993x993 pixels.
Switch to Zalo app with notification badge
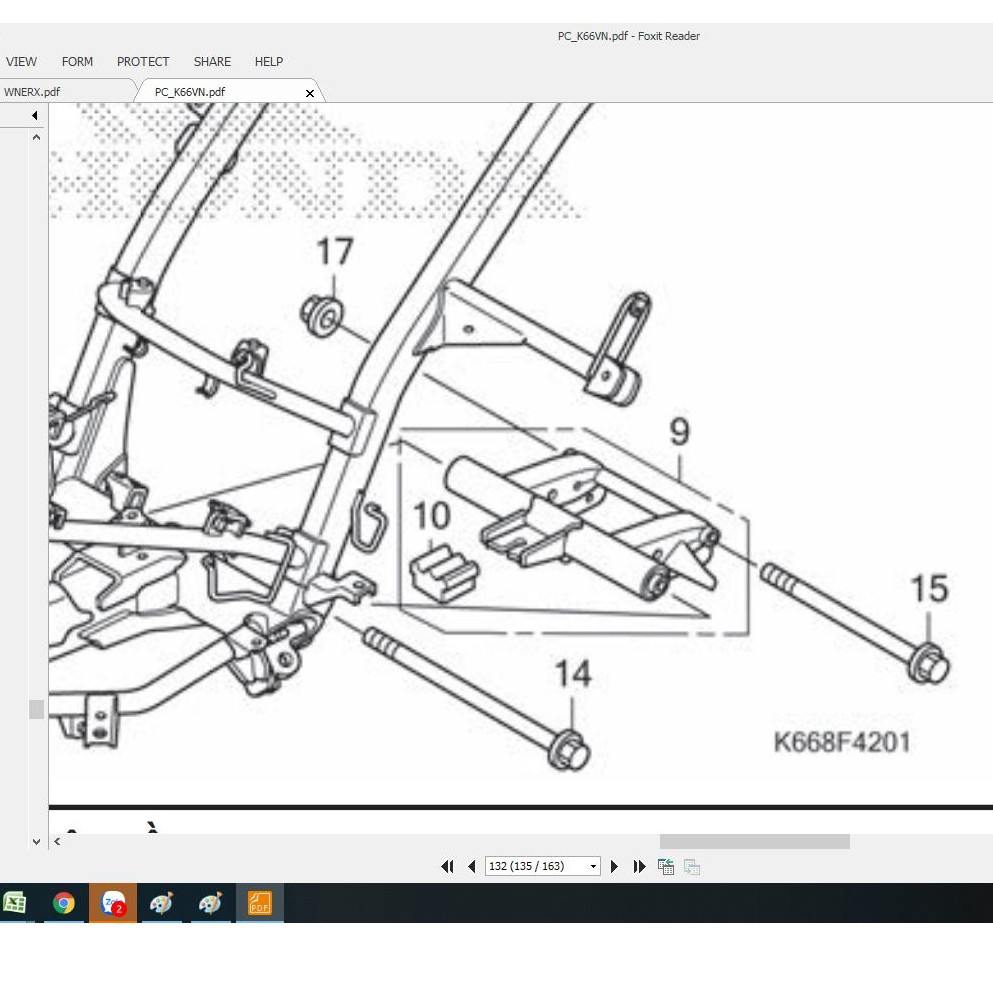(113, 904)
